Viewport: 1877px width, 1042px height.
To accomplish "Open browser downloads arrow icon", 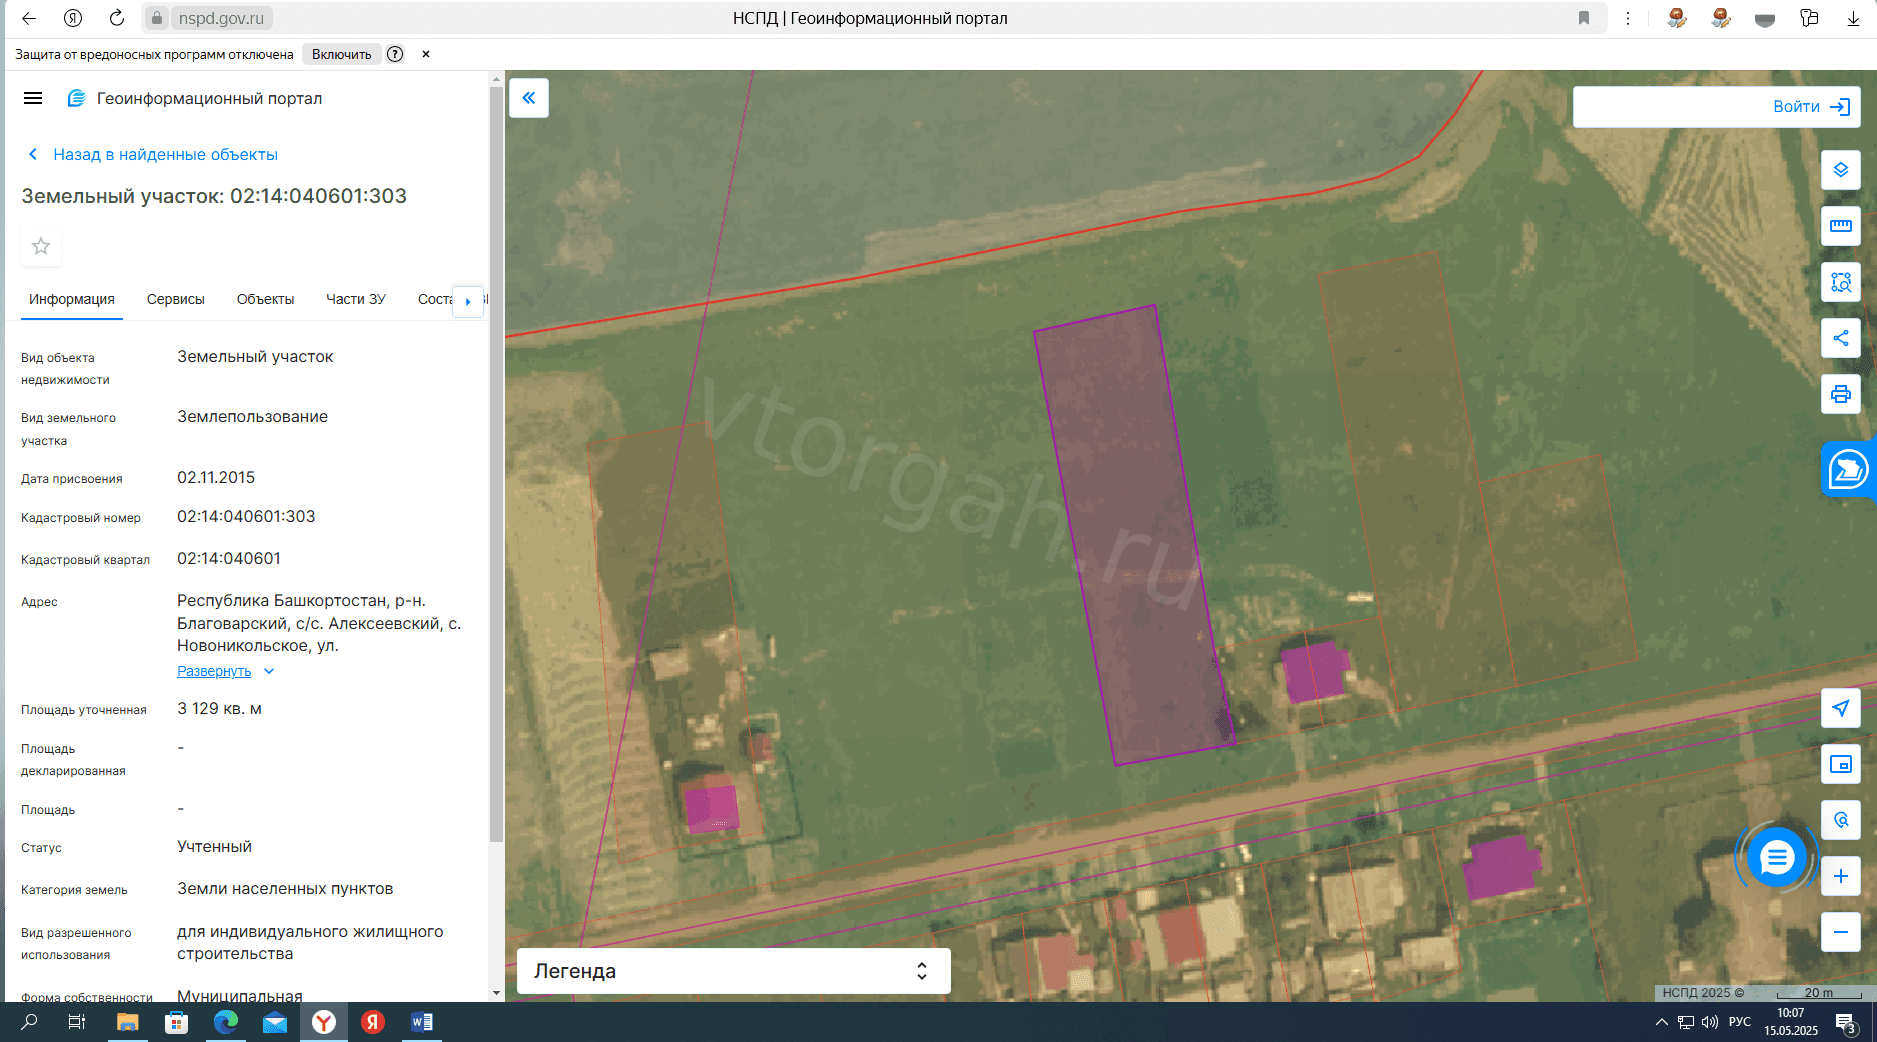I will pos(1853,18).
